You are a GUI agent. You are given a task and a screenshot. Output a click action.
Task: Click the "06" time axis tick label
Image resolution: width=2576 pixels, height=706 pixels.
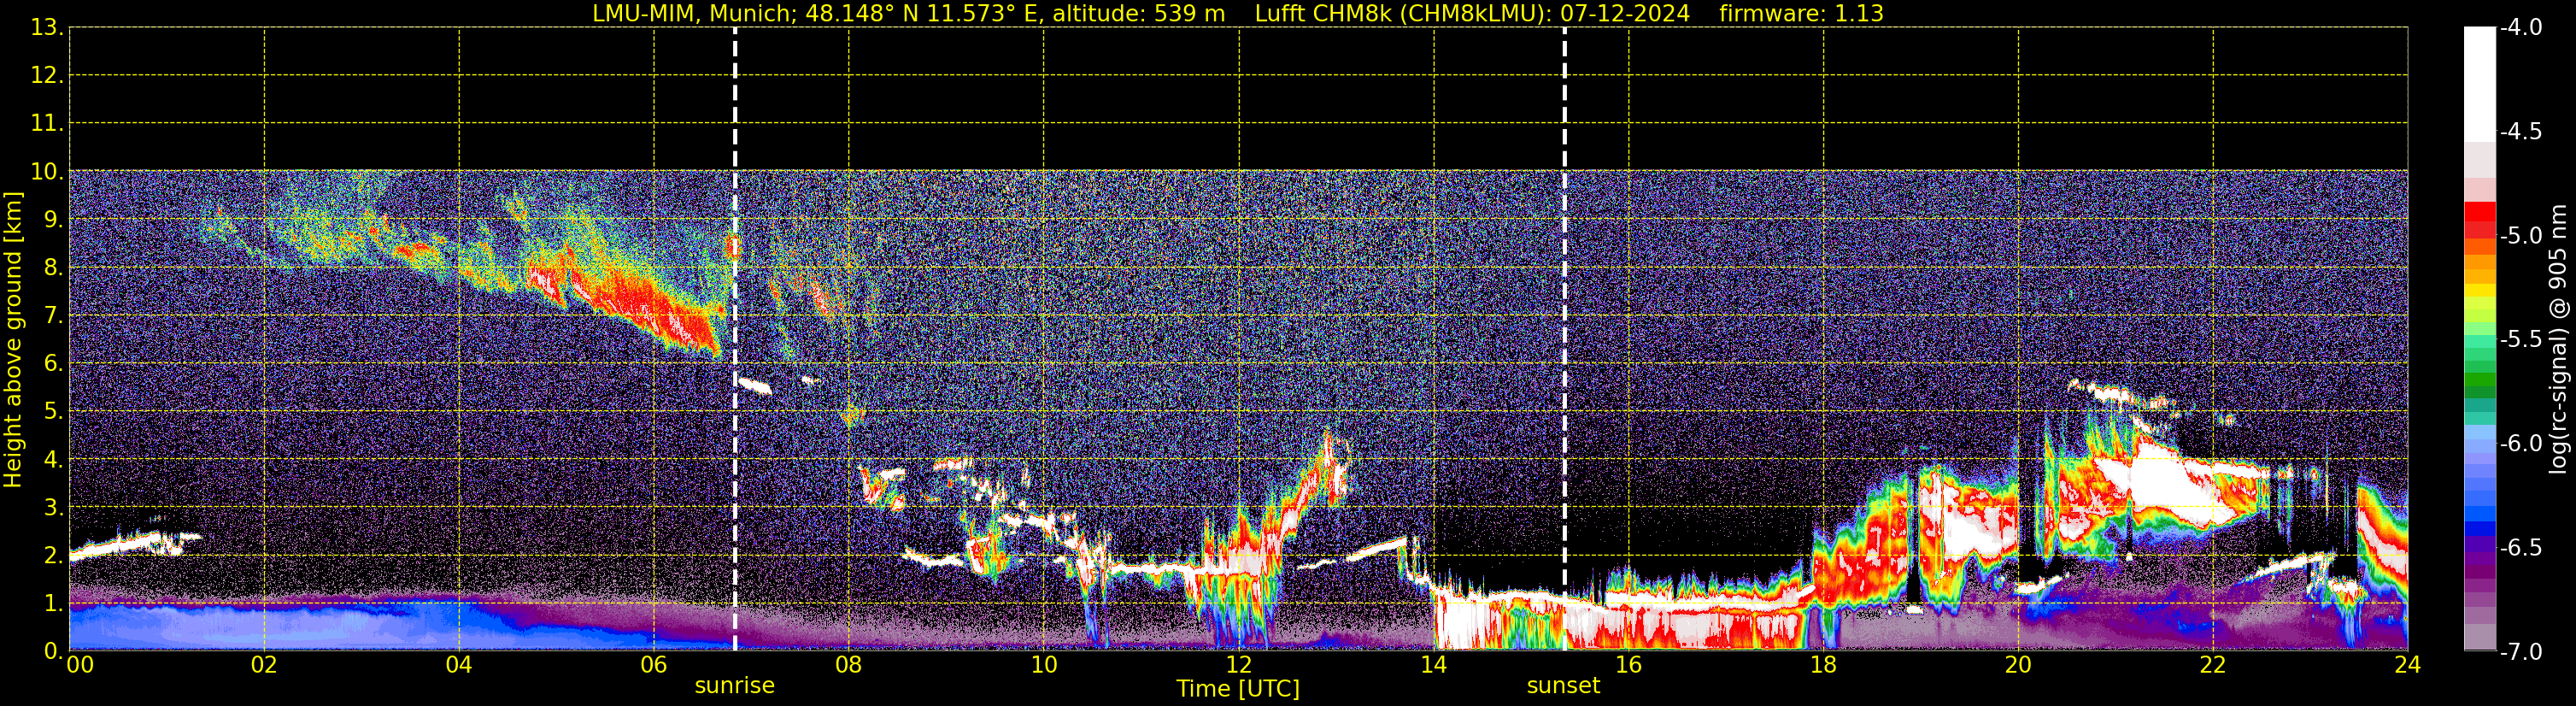pyautogui.click(x=653, y=665)
